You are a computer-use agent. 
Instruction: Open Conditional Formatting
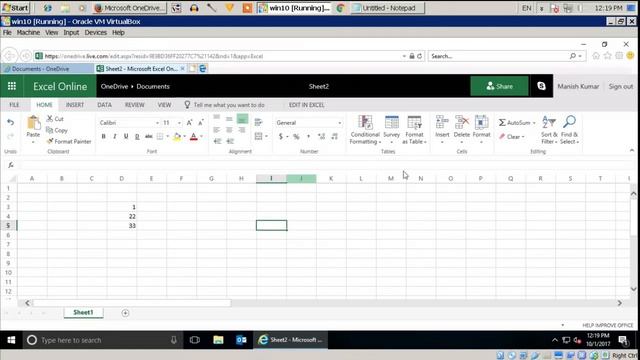365,129
